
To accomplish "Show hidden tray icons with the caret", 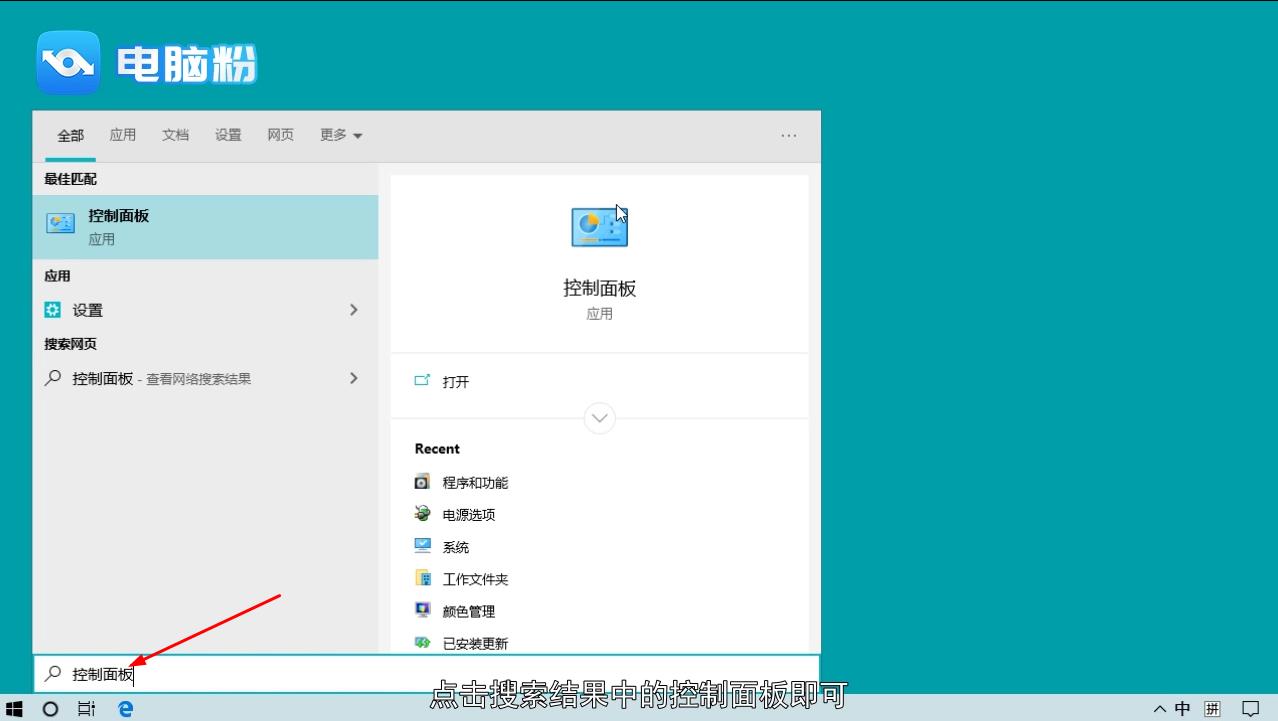I will 1159,709.
